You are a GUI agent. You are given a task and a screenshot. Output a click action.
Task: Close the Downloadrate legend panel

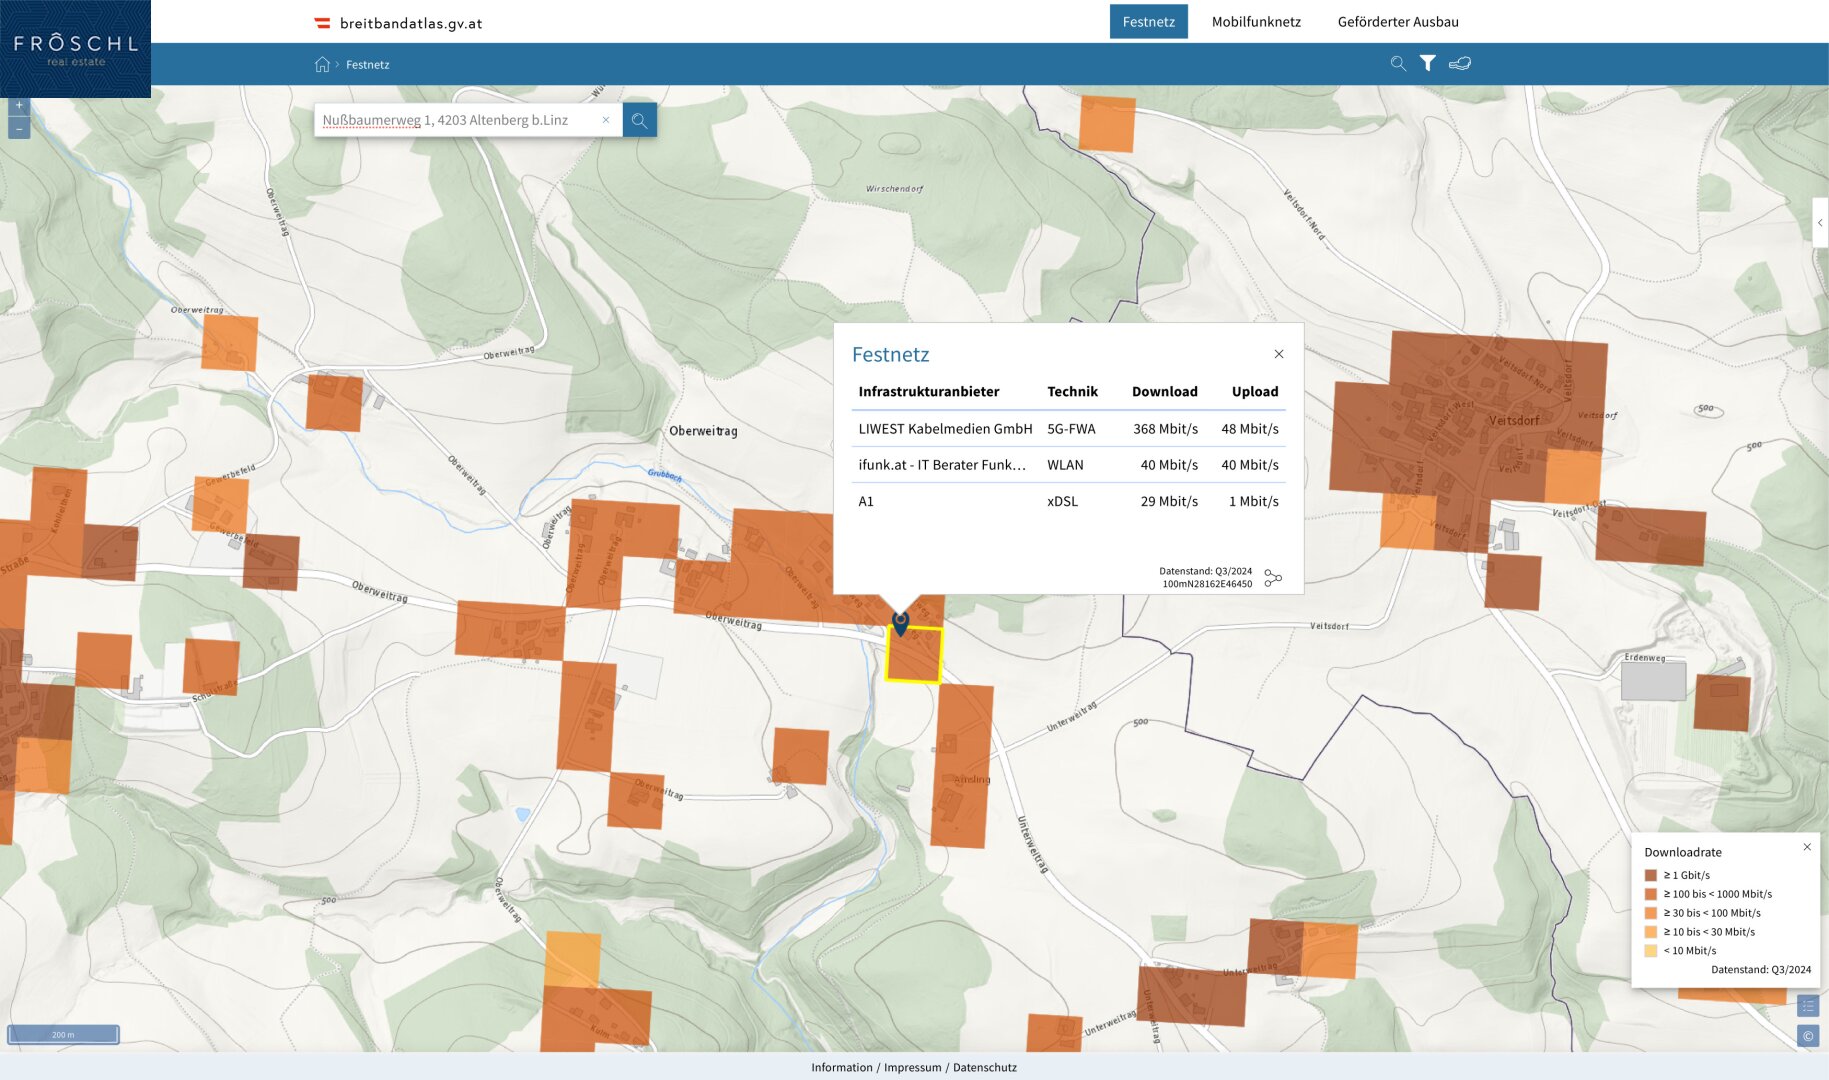click(1807, 847)
